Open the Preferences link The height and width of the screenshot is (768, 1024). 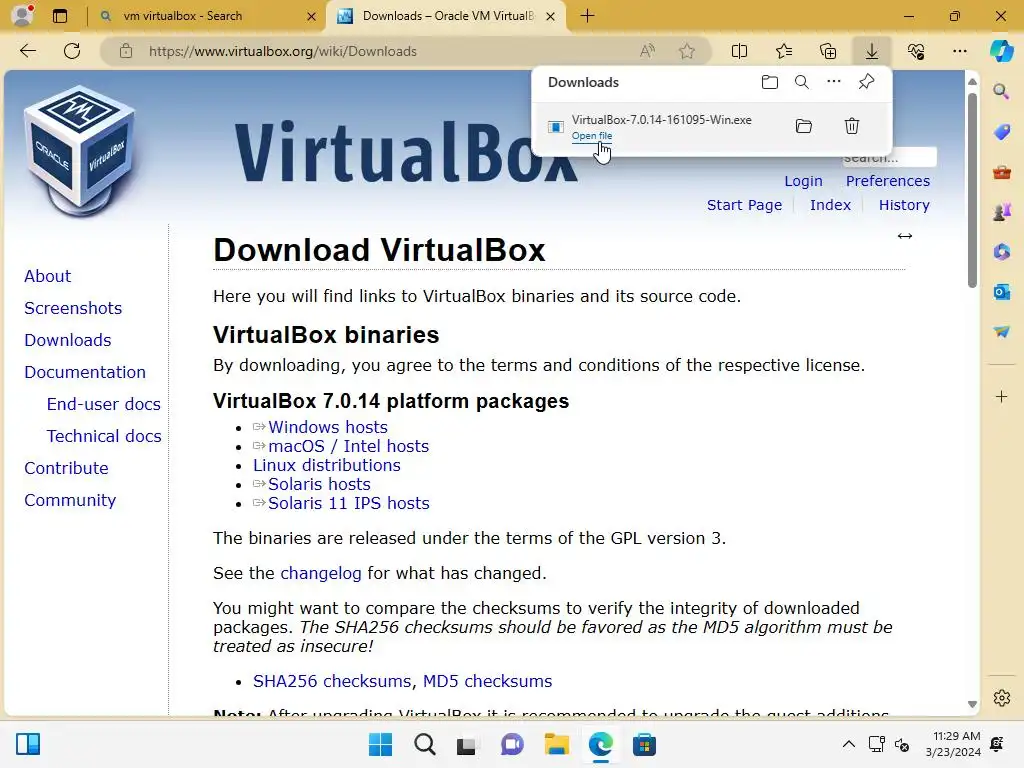tap(888, 181)
